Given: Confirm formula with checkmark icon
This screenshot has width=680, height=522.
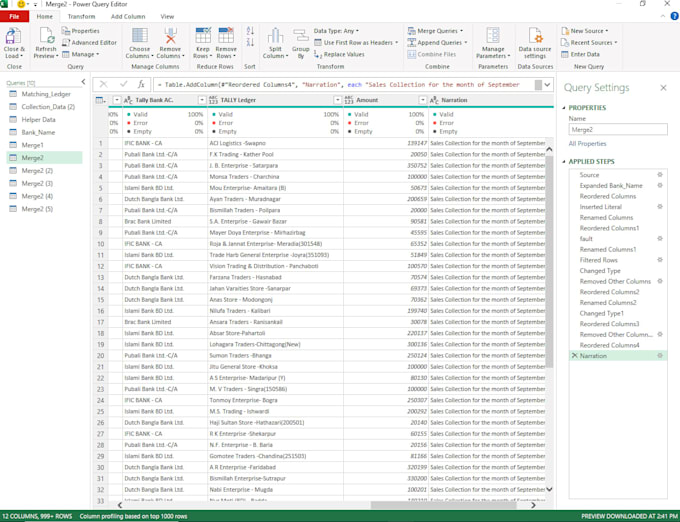Looking at the screenshot, I should 124,85.
